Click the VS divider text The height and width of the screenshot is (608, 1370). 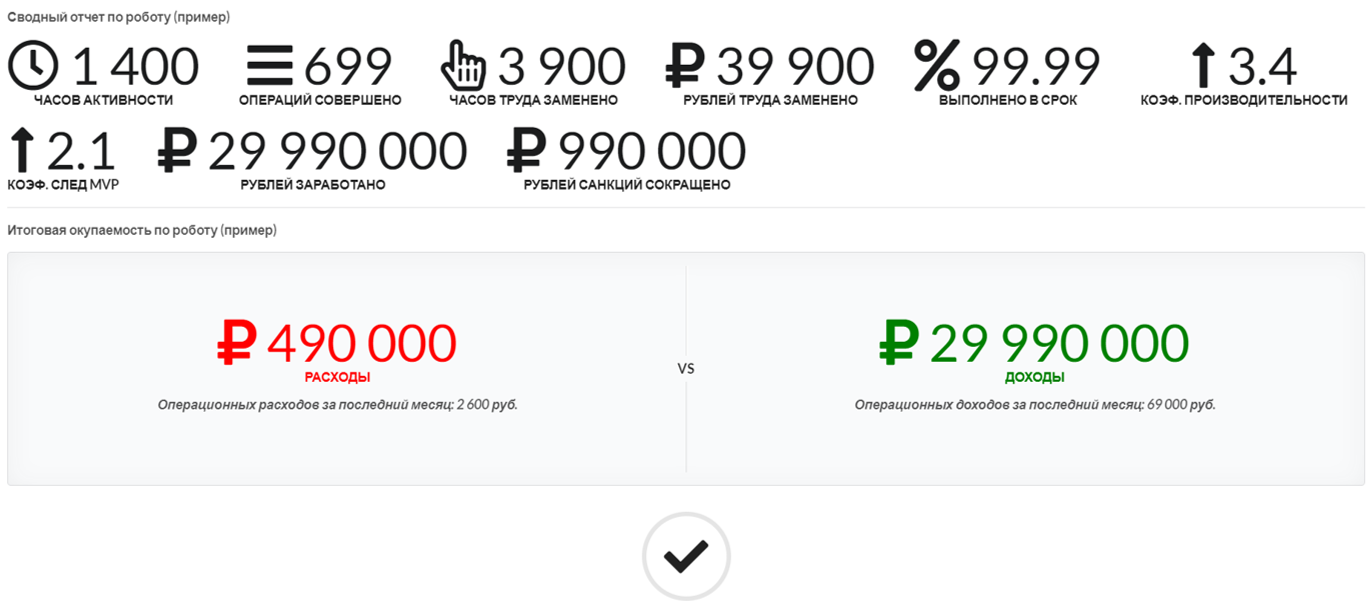pos(686,369)
